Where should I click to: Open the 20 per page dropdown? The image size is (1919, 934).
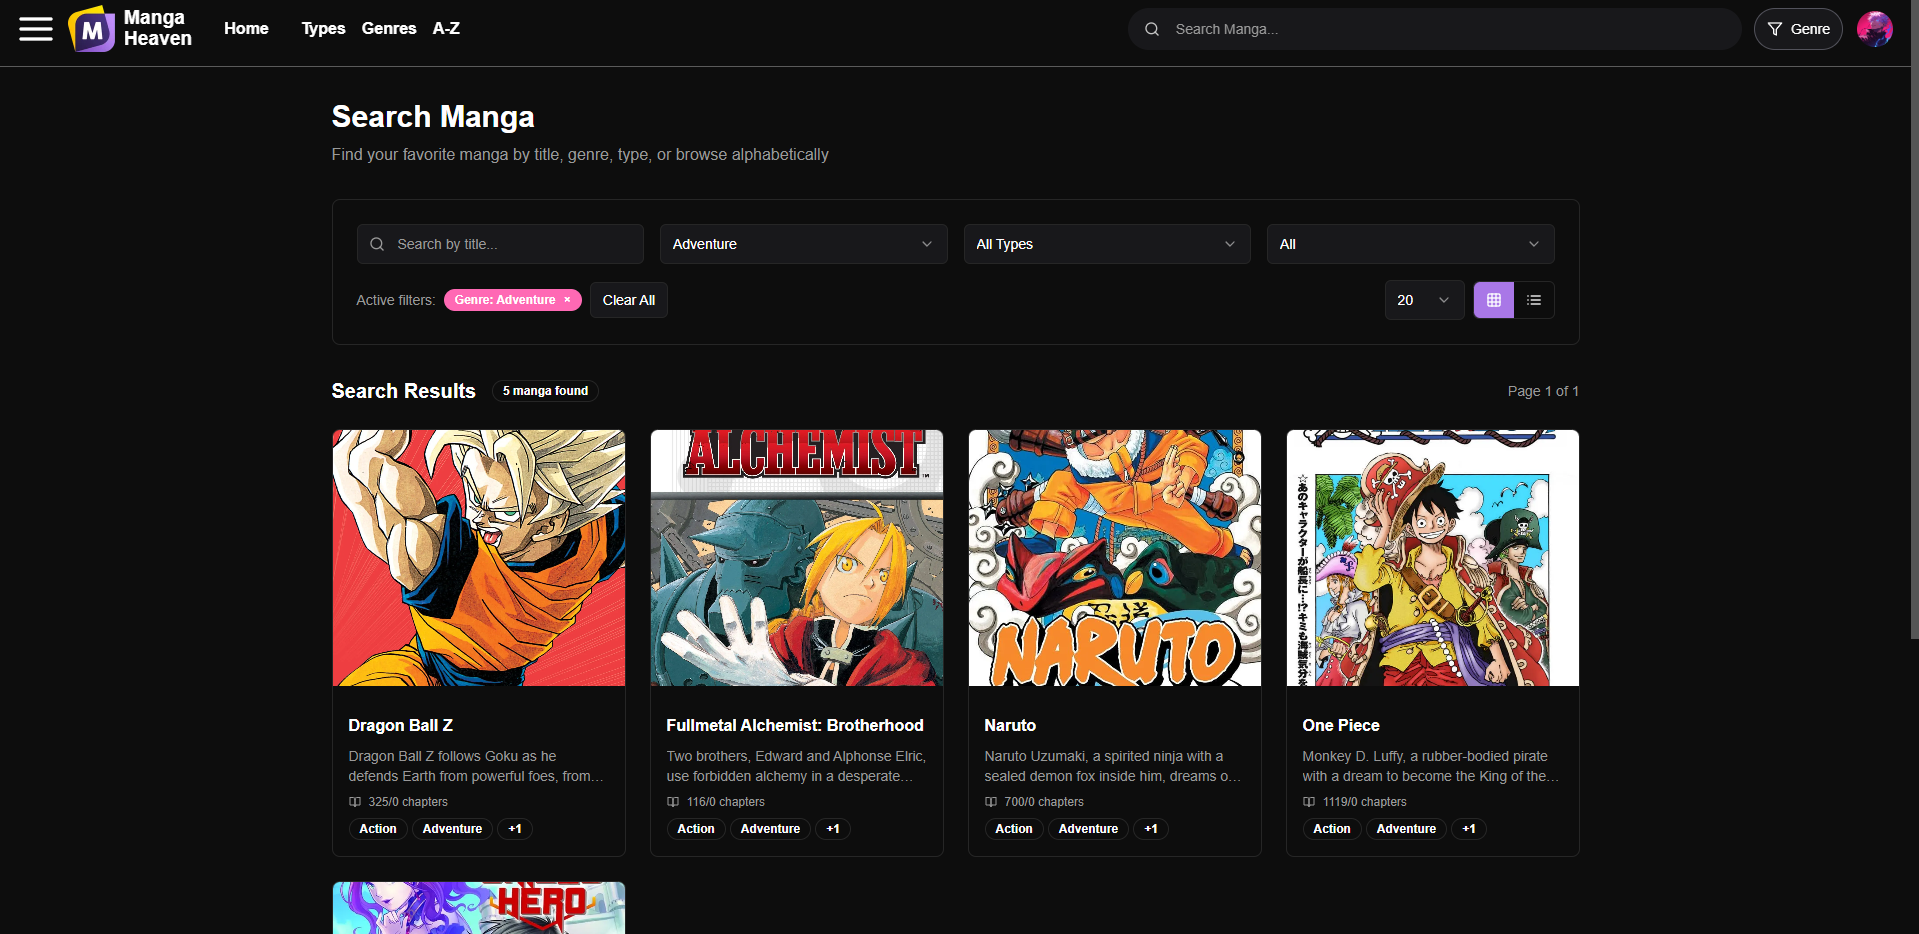coord(1424,300)
